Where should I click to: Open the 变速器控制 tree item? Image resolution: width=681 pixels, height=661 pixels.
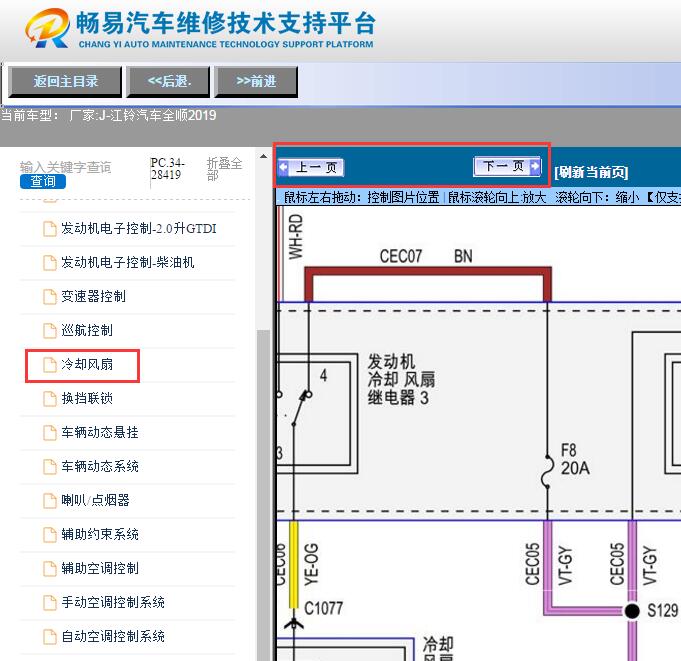(x=93, y=296)
